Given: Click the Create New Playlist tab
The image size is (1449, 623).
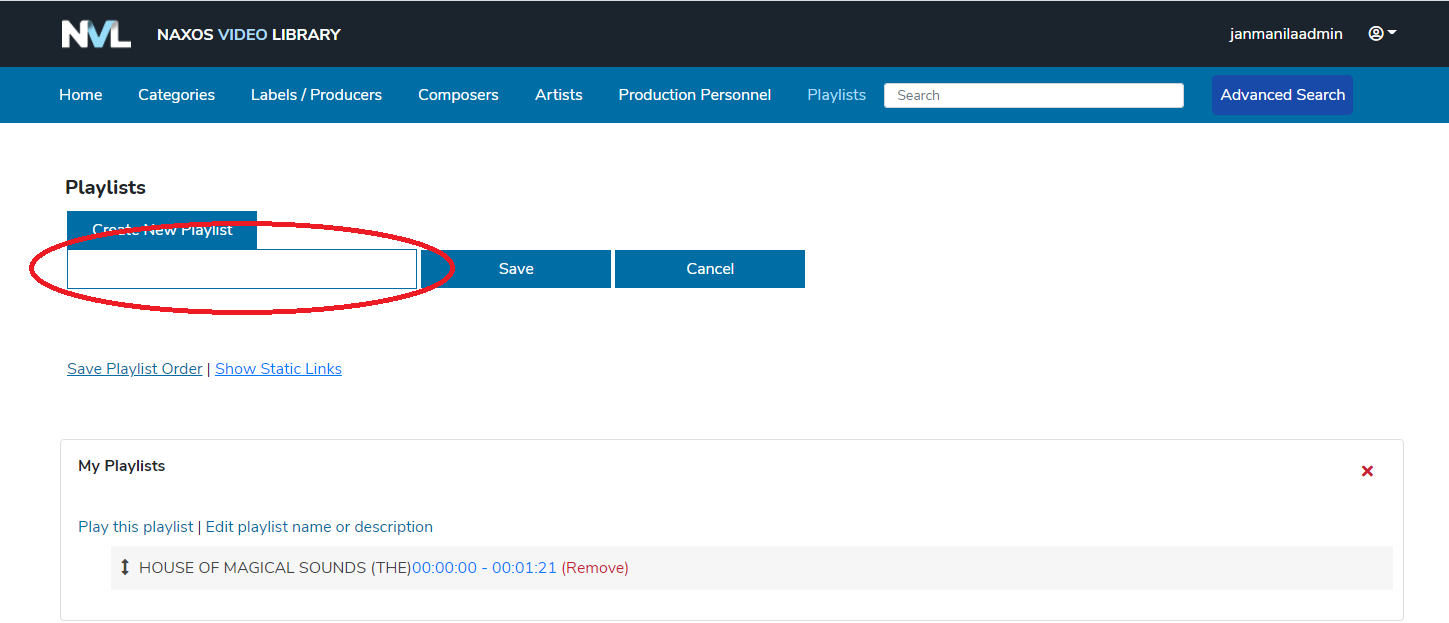Looking at the screenshot, I should point(162,230).
